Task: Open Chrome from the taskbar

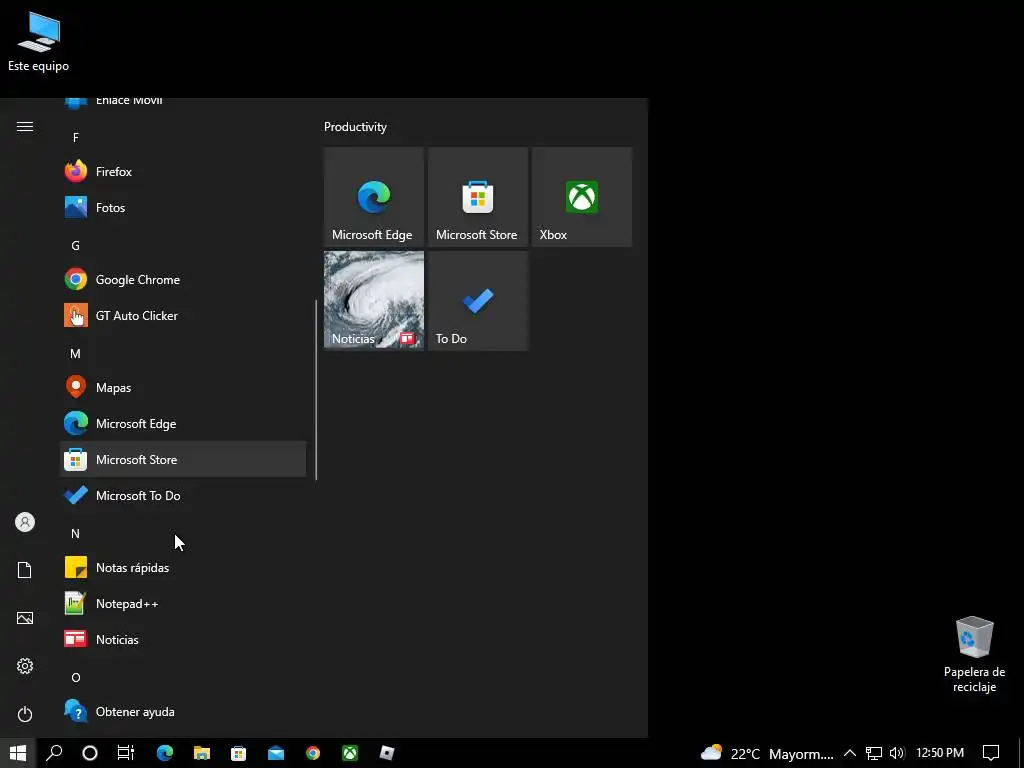Action: coord(313,753)
